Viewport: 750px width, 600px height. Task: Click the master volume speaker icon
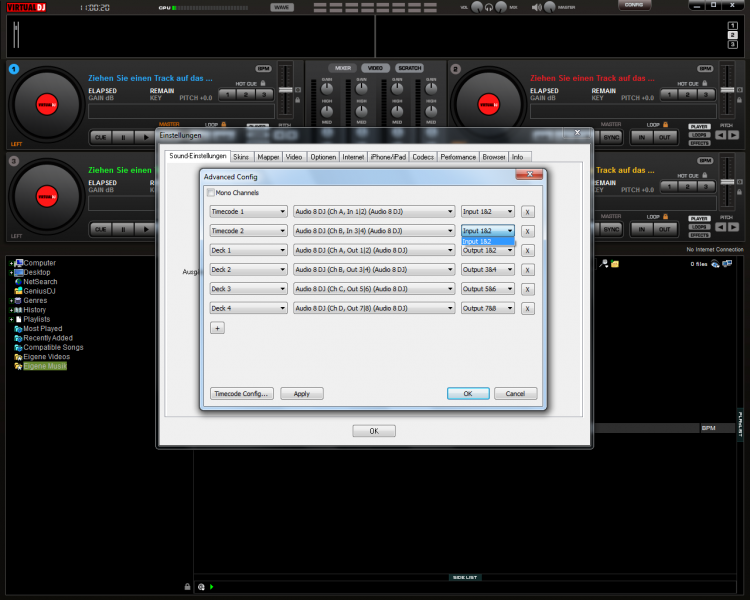tap(537, 7)
